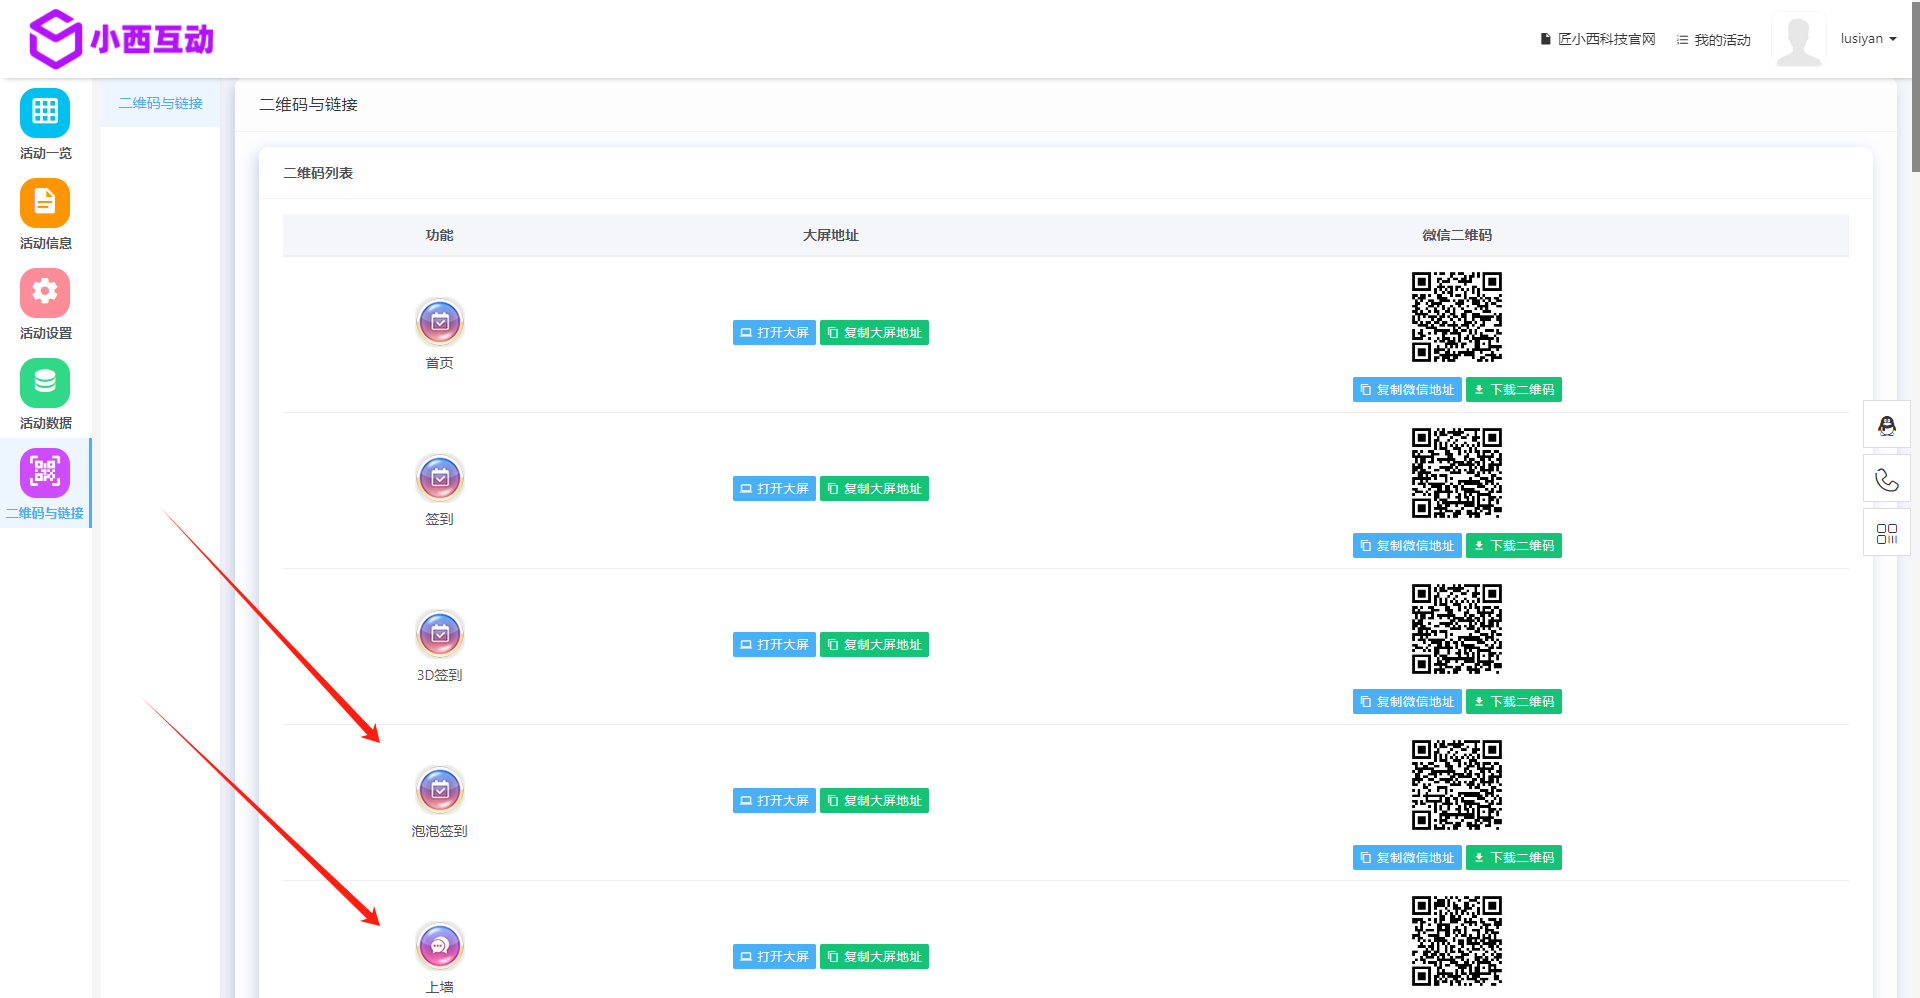
Task: Click 打开大屏 for 首页
Action: click(774, 333)
